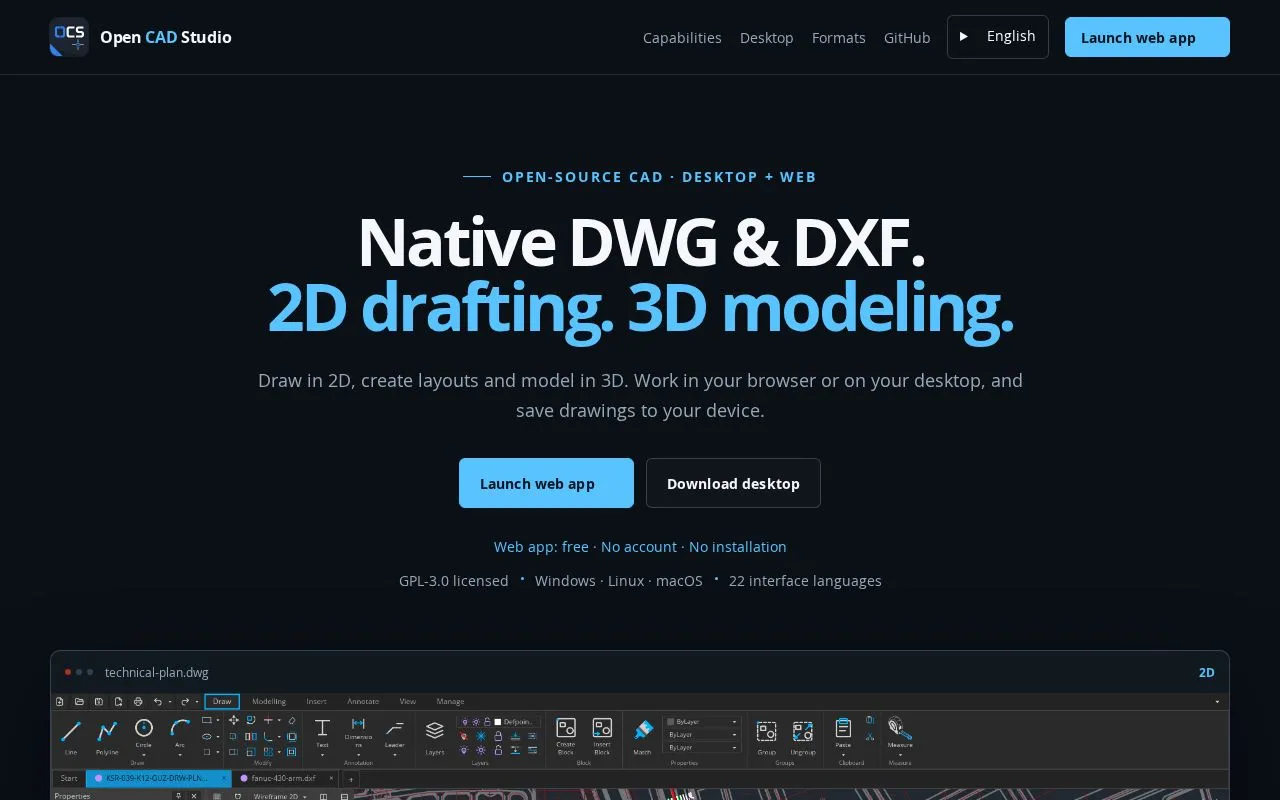Click the Move tool icon in Modify

(234, 720)
